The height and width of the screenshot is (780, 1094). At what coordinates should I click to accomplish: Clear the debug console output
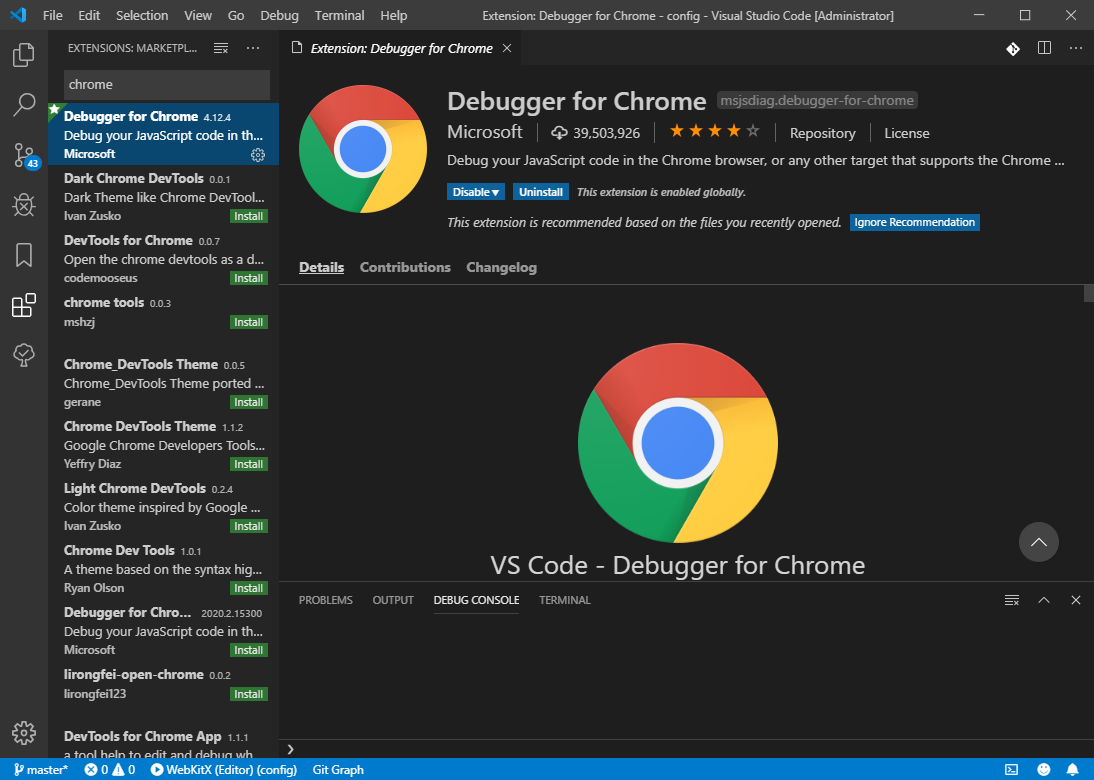[1012, 600]
